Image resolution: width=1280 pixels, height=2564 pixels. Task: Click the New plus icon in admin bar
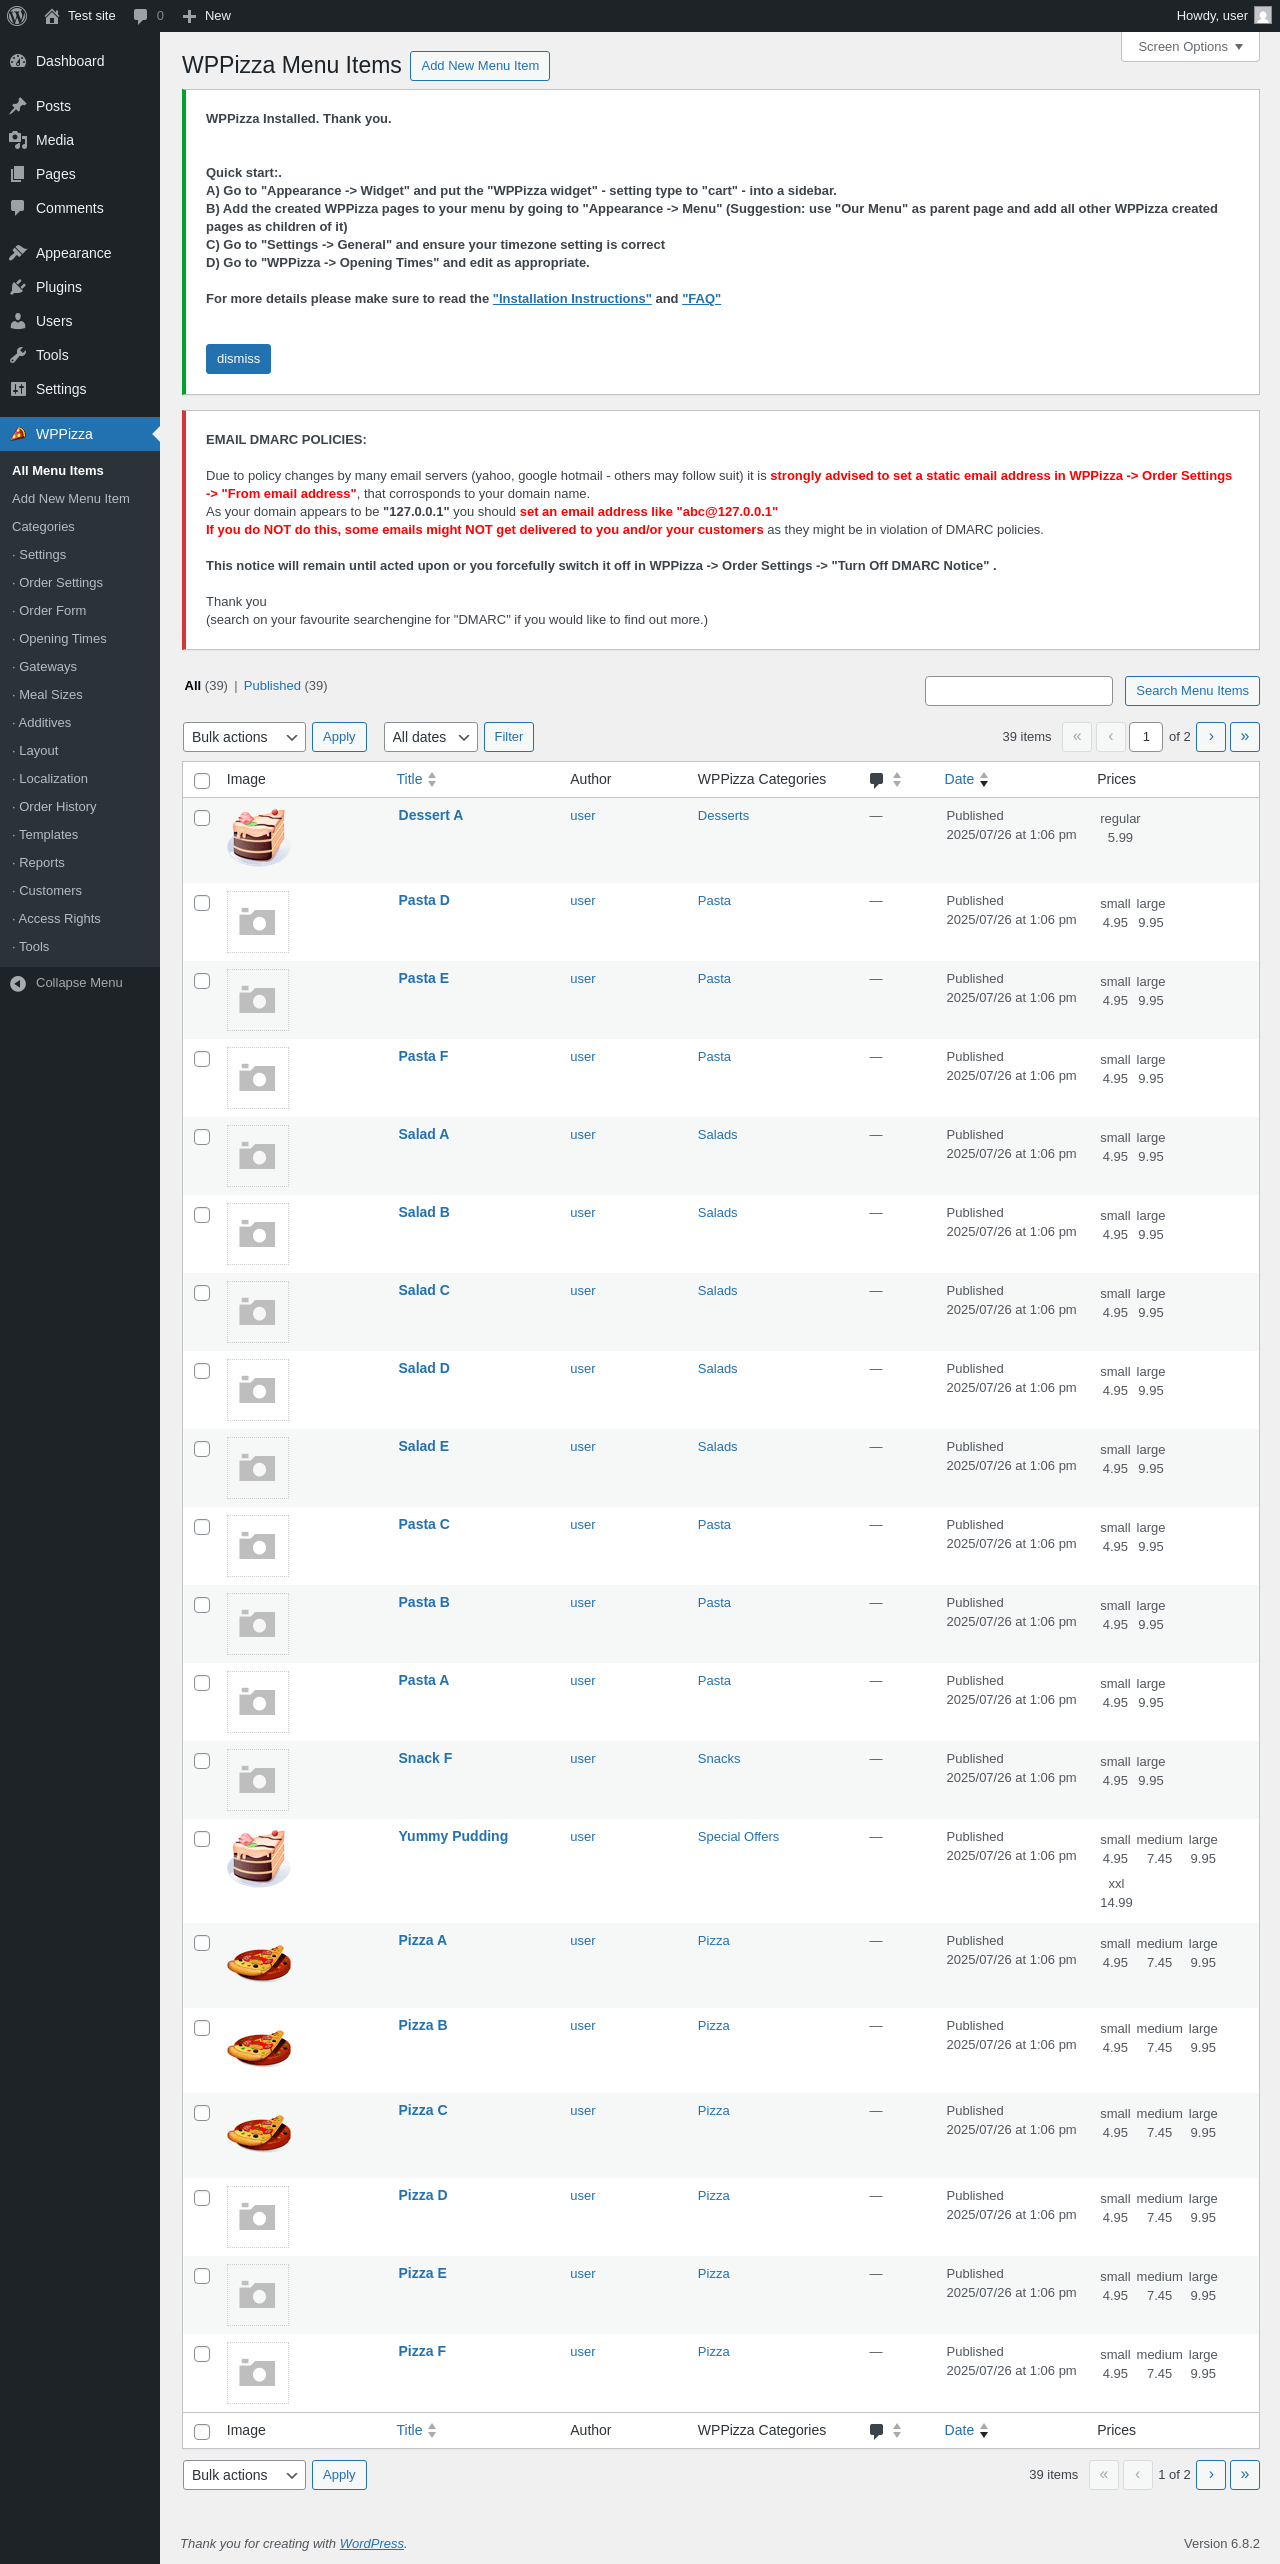(189, 16)
